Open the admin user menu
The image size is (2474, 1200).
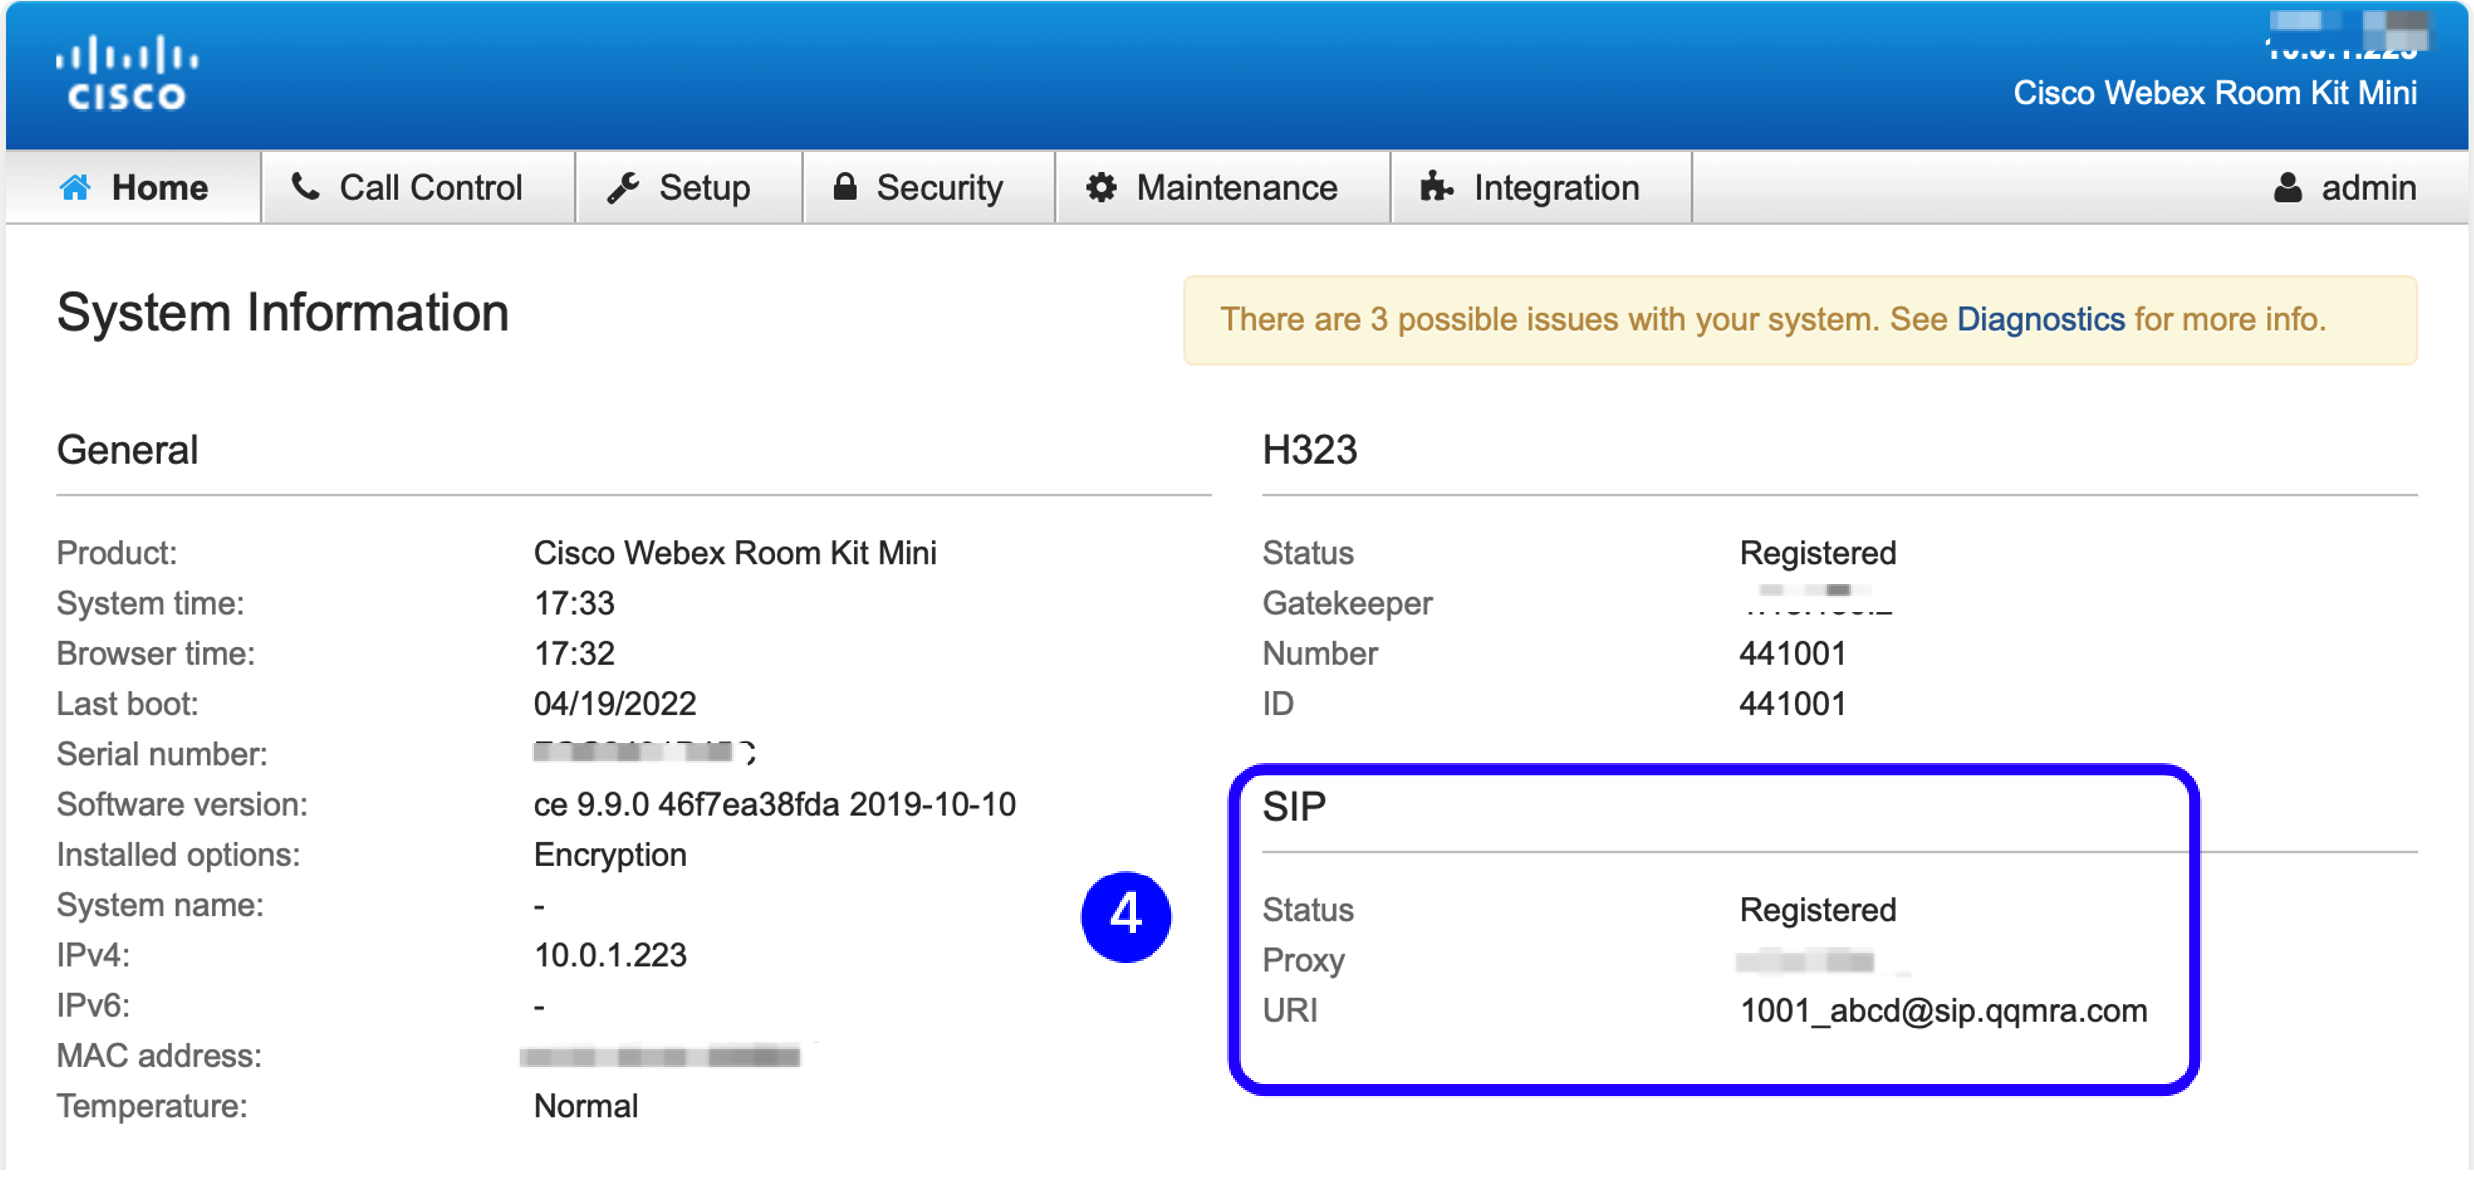point(2344,187)
